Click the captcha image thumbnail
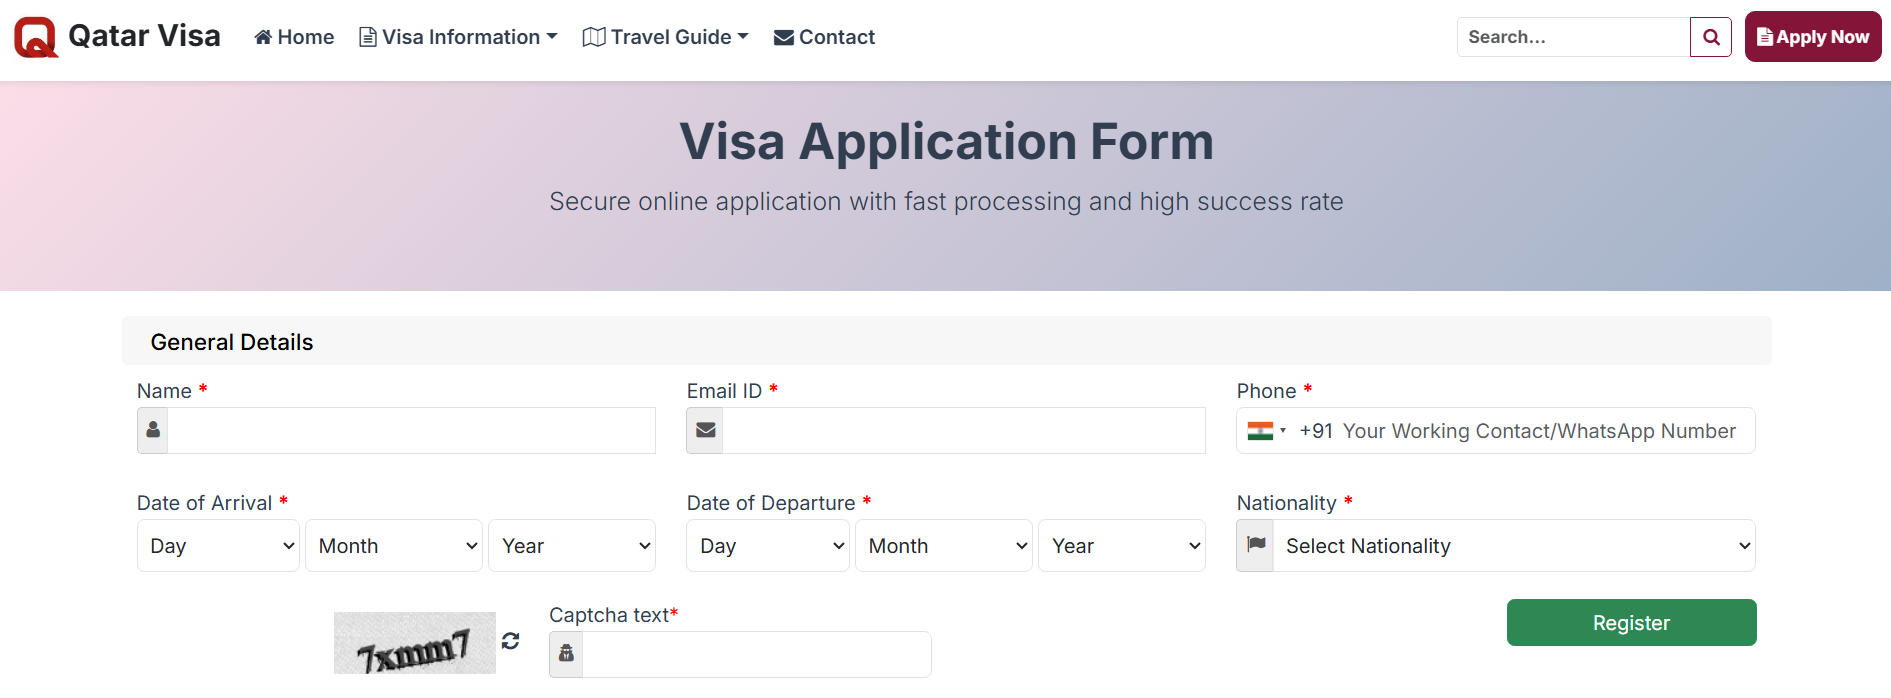 (x=414, y=643)
